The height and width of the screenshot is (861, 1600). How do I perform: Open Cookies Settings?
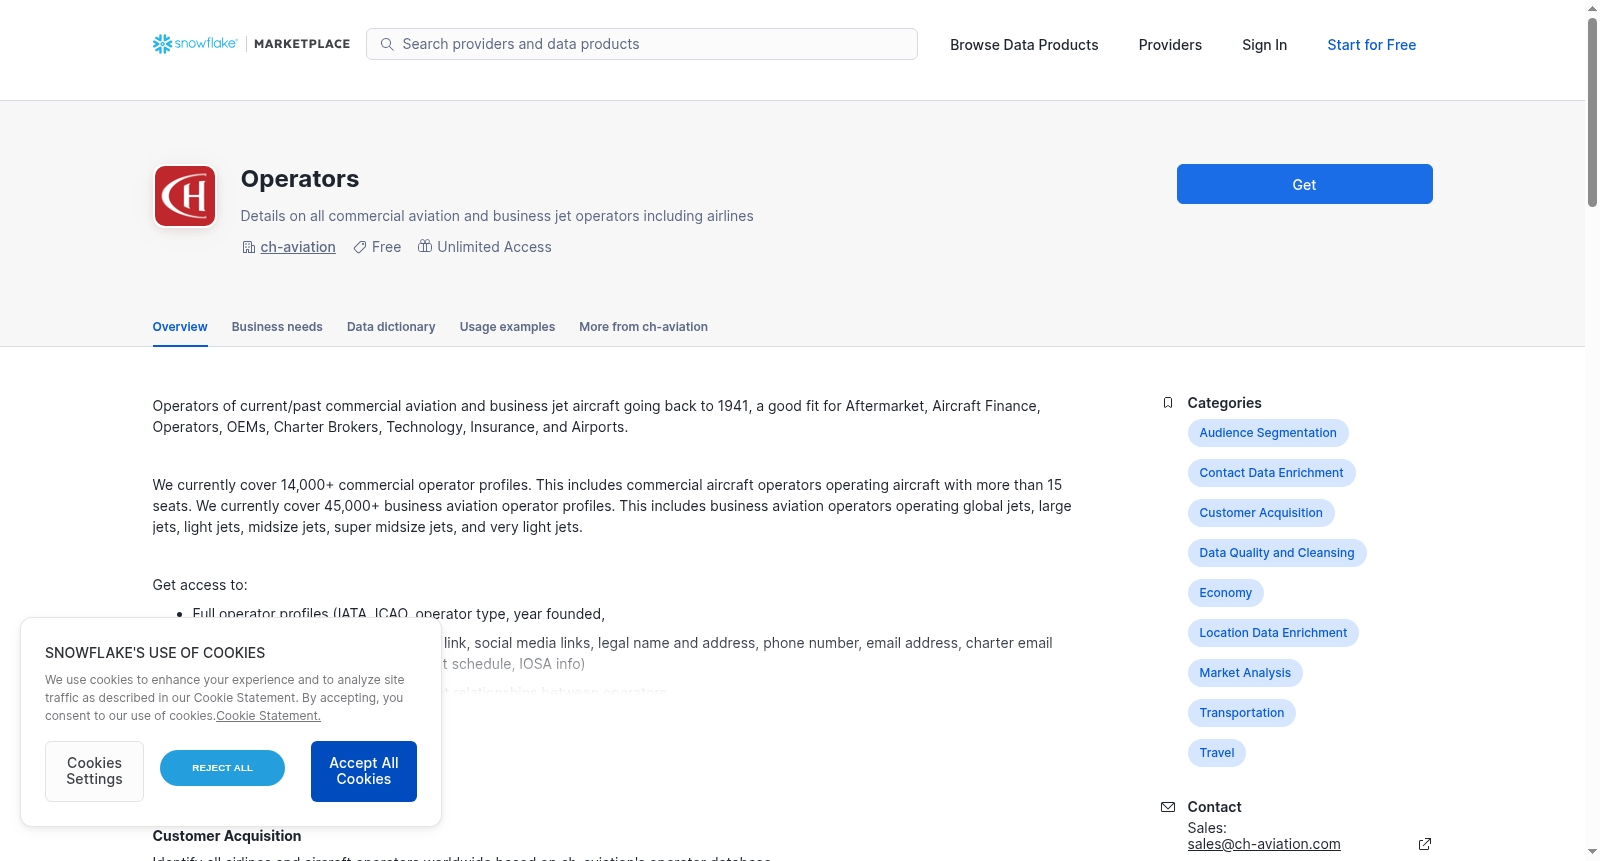94,771
